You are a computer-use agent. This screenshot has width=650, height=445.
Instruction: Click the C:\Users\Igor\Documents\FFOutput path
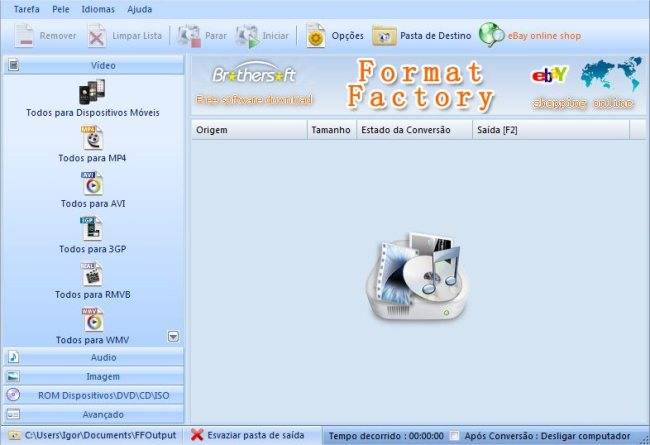(101, 435)
